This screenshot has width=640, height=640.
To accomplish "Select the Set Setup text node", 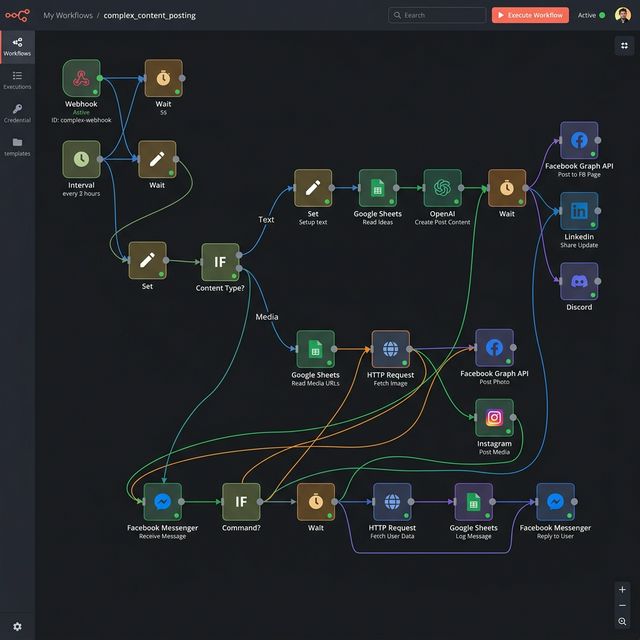I will (313, 188).
